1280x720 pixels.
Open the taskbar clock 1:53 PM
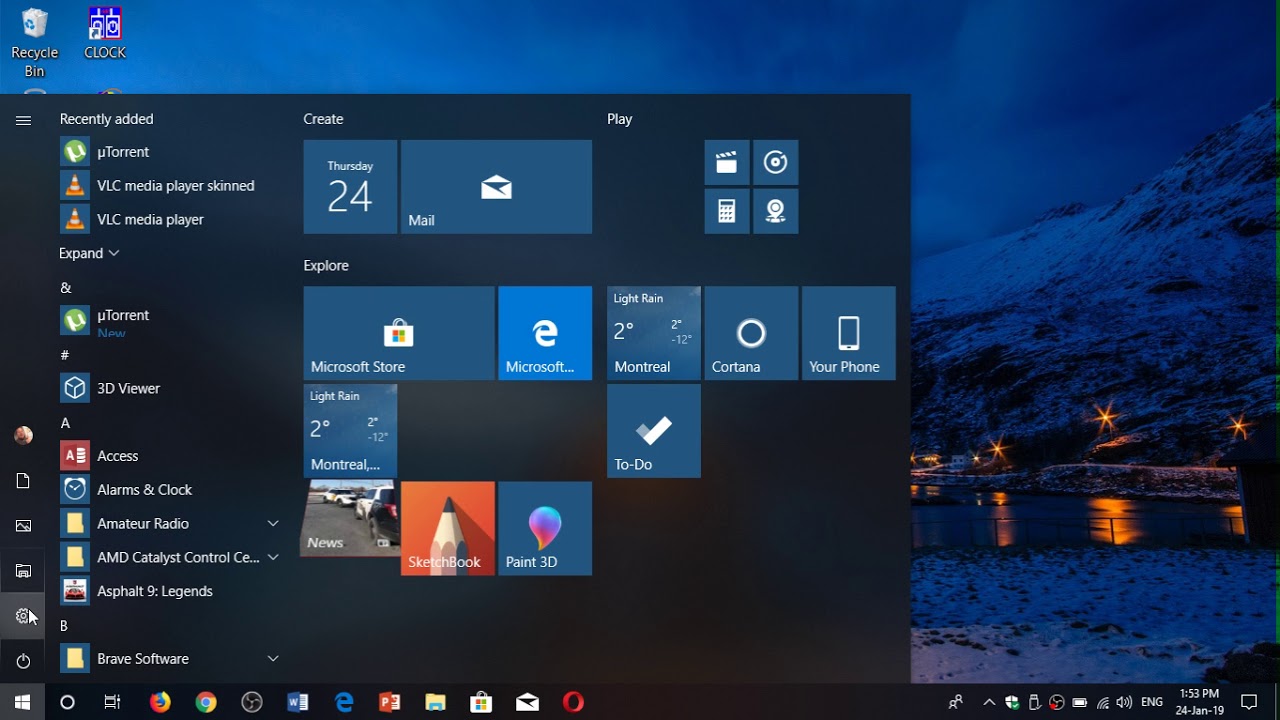coord(1200,702)
